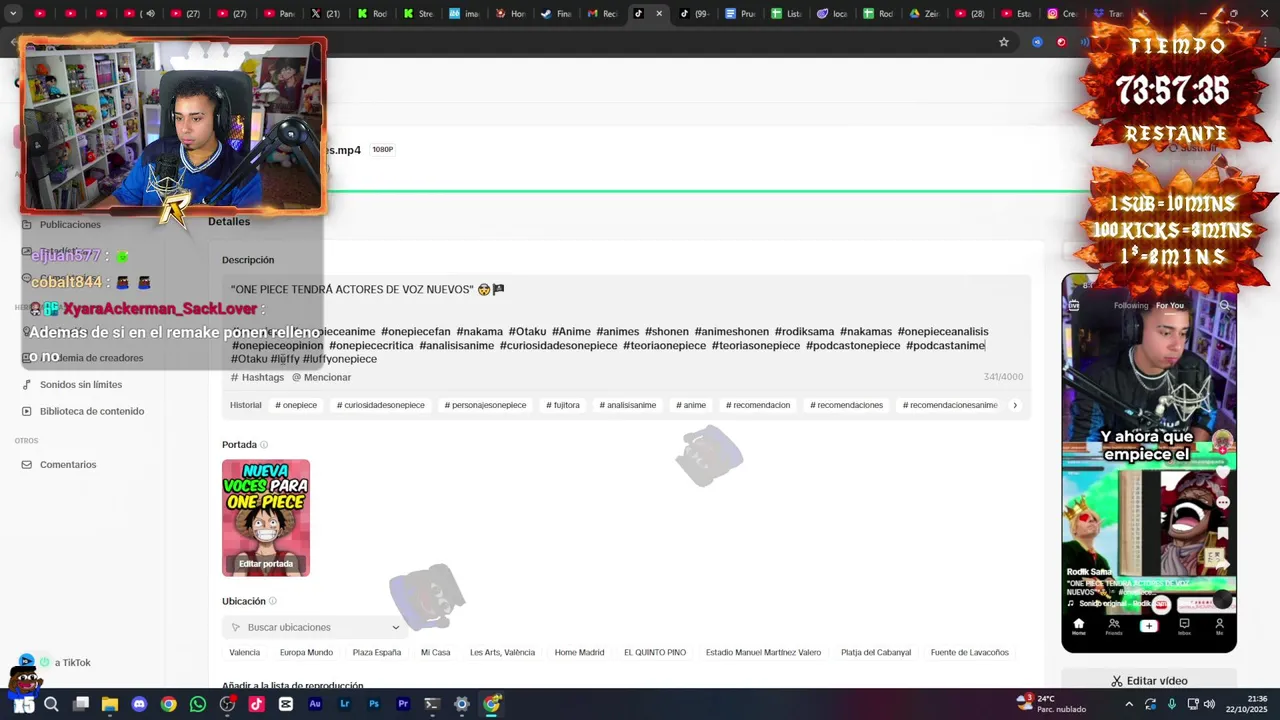Add the # recomendacionesanime suggested hashtag
The height and width of the screenshot is (720, 1280).
pos(950,405)
